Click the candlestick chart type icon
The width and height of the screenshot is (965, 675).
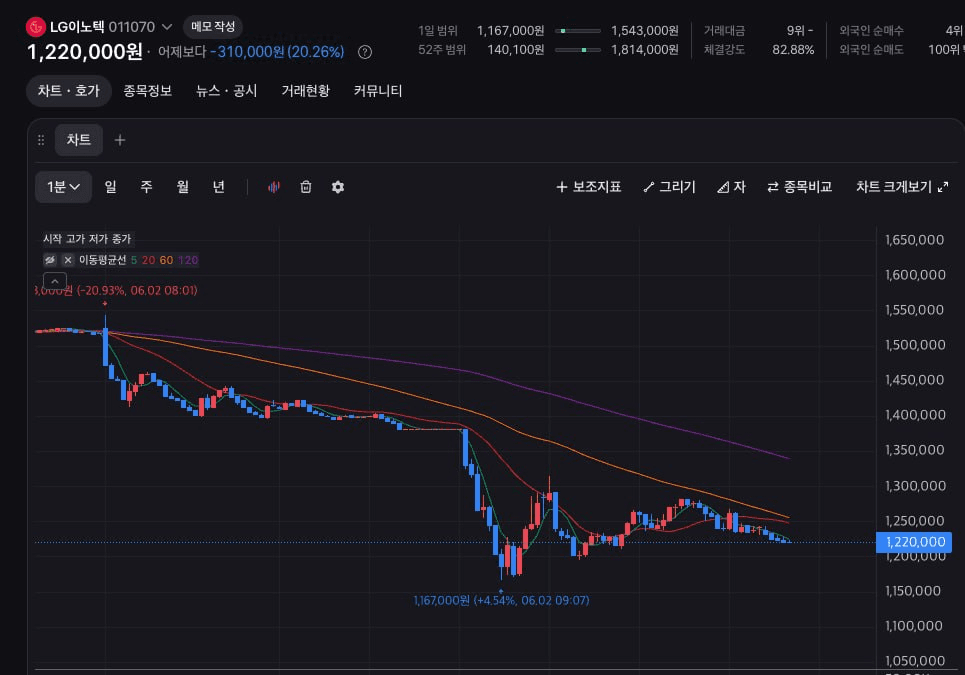[274, 187]
